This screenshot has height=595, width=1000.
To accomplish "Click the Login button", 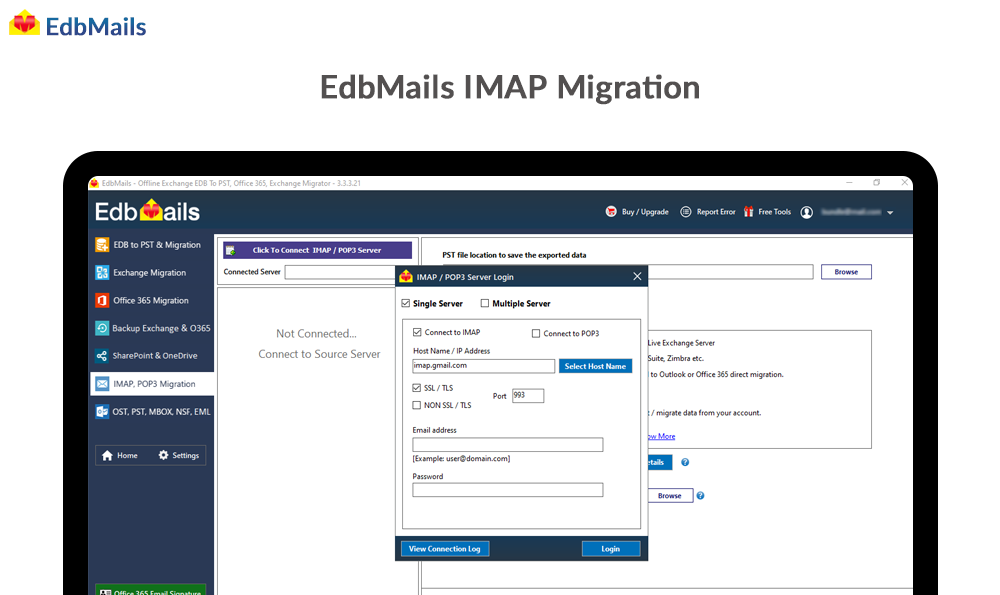I will 610,549.
